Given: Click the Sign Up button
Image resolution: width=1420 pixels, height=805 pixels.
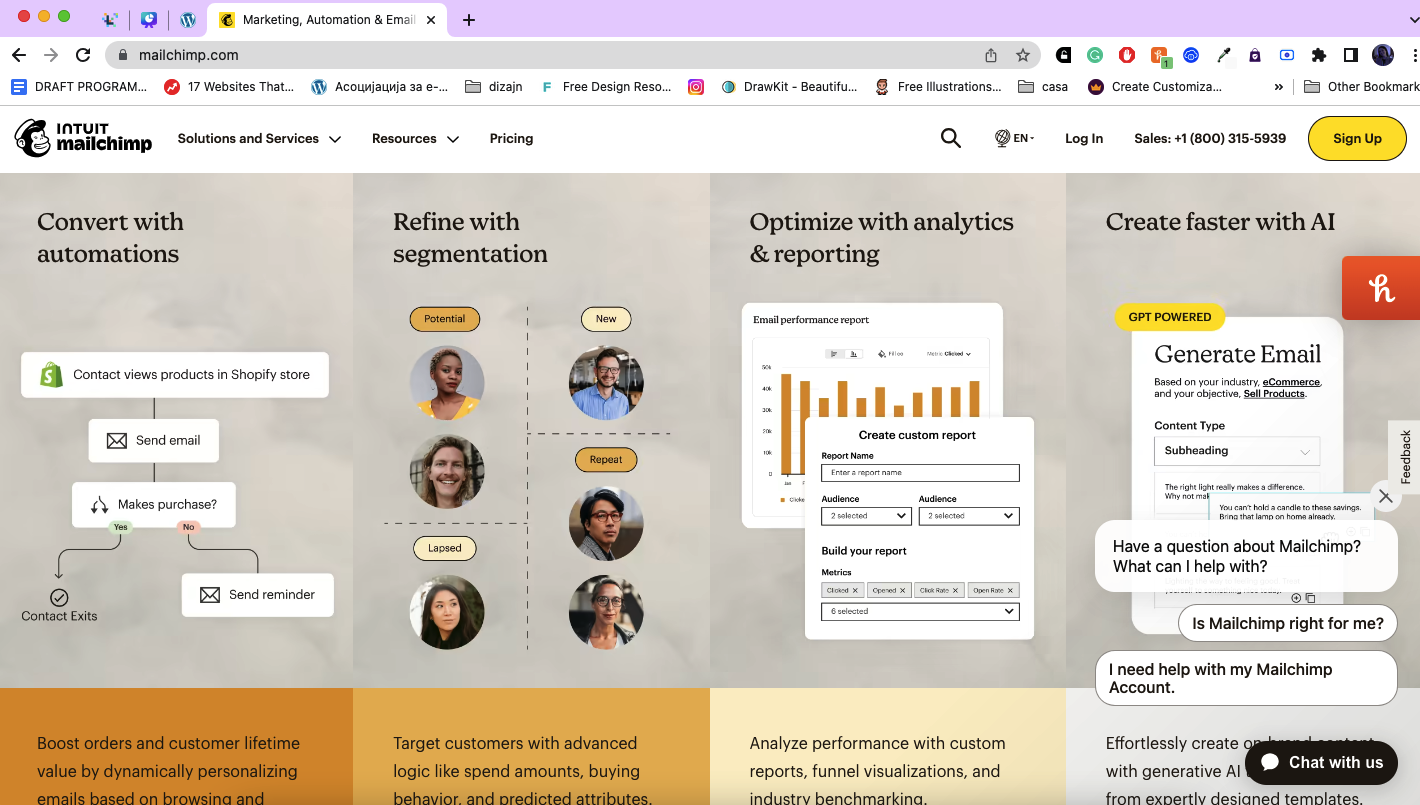Looking at the screenshot, I should [x=1357, y=138].
